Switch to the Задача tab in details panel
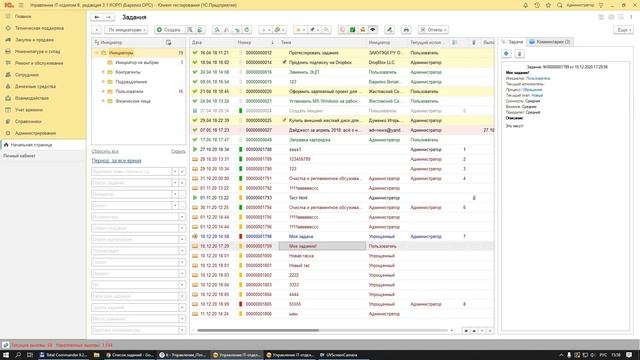This screenshot has height=360, width=640. [513, 42]
